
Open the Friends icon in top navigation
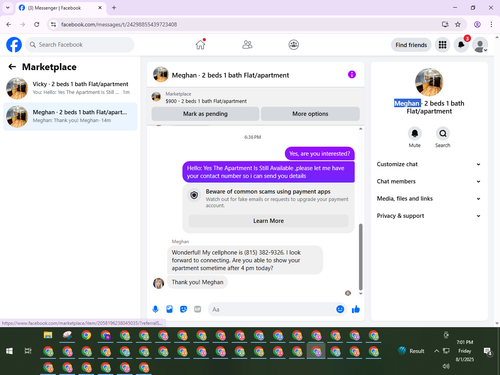(x=247, y=44)
